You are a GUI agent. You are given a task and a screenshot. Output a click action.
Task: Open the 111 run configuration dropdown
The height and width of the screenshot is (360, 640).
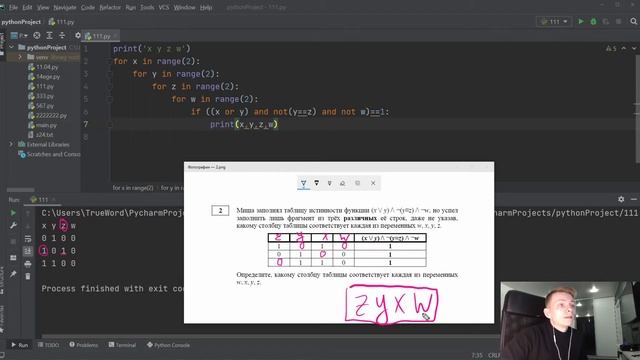coord(554,22)
